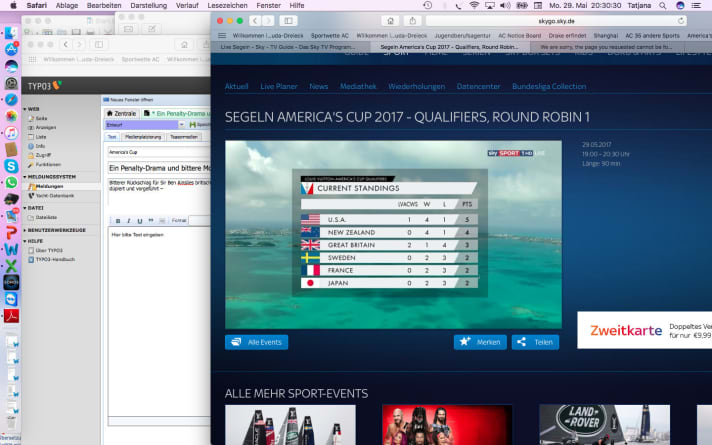The height and width of the screenshot is (445, 712).
Task: Collapse the MELDUNGSSYSTEM section in TYPO3
Action: coord(25,177)
